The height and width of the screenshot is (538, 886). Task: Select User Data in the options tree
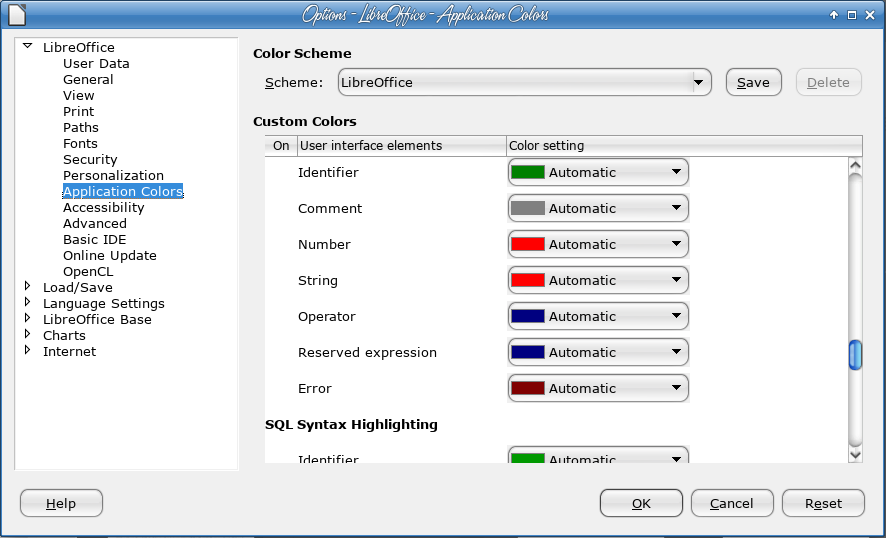[x=96, y=63]
